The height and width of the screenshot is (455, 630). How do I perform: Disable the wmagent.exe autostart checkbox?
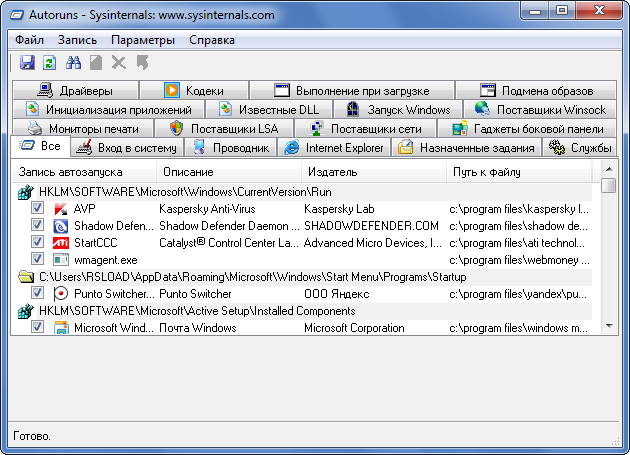click(37, 258)
